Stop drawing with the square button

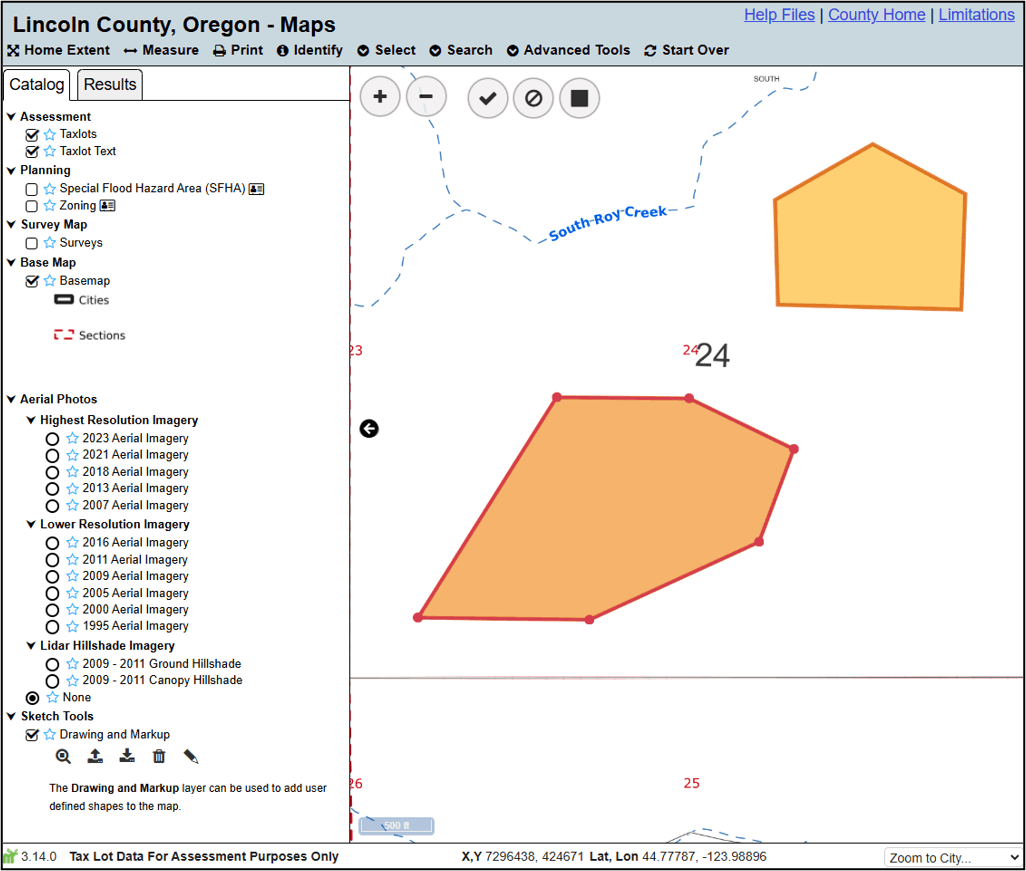[x=579, y=98]
